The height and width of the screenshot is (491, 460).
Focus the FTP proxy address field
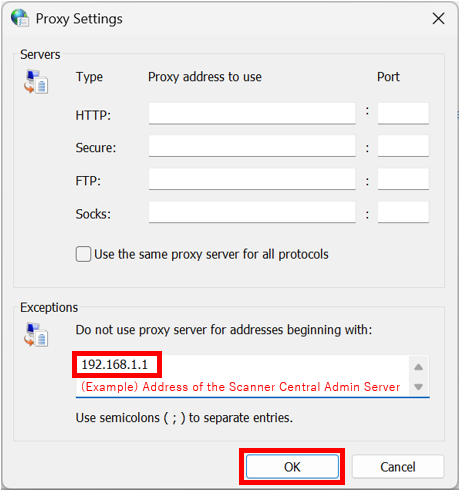(x=252, y=179)
